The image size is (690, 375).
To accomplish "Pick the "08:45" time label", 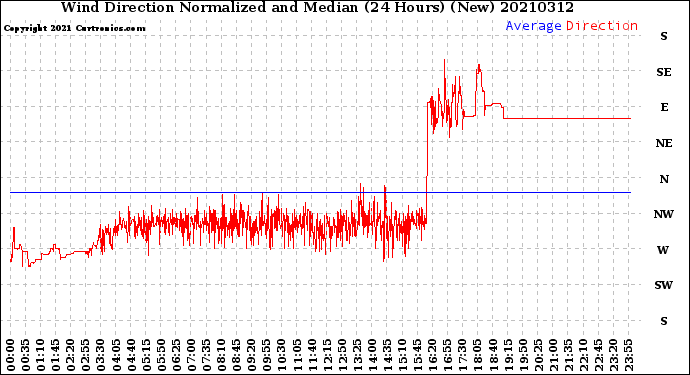I will (237, 355).
